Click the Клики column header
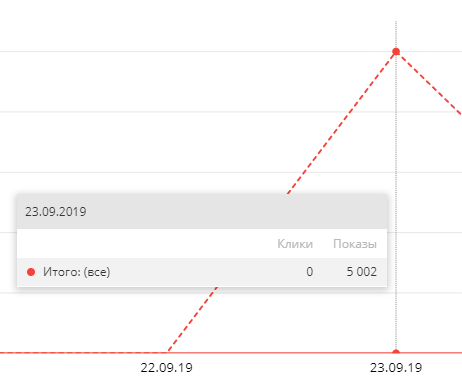This screenshot has width=462, height=387. (295, 244)
